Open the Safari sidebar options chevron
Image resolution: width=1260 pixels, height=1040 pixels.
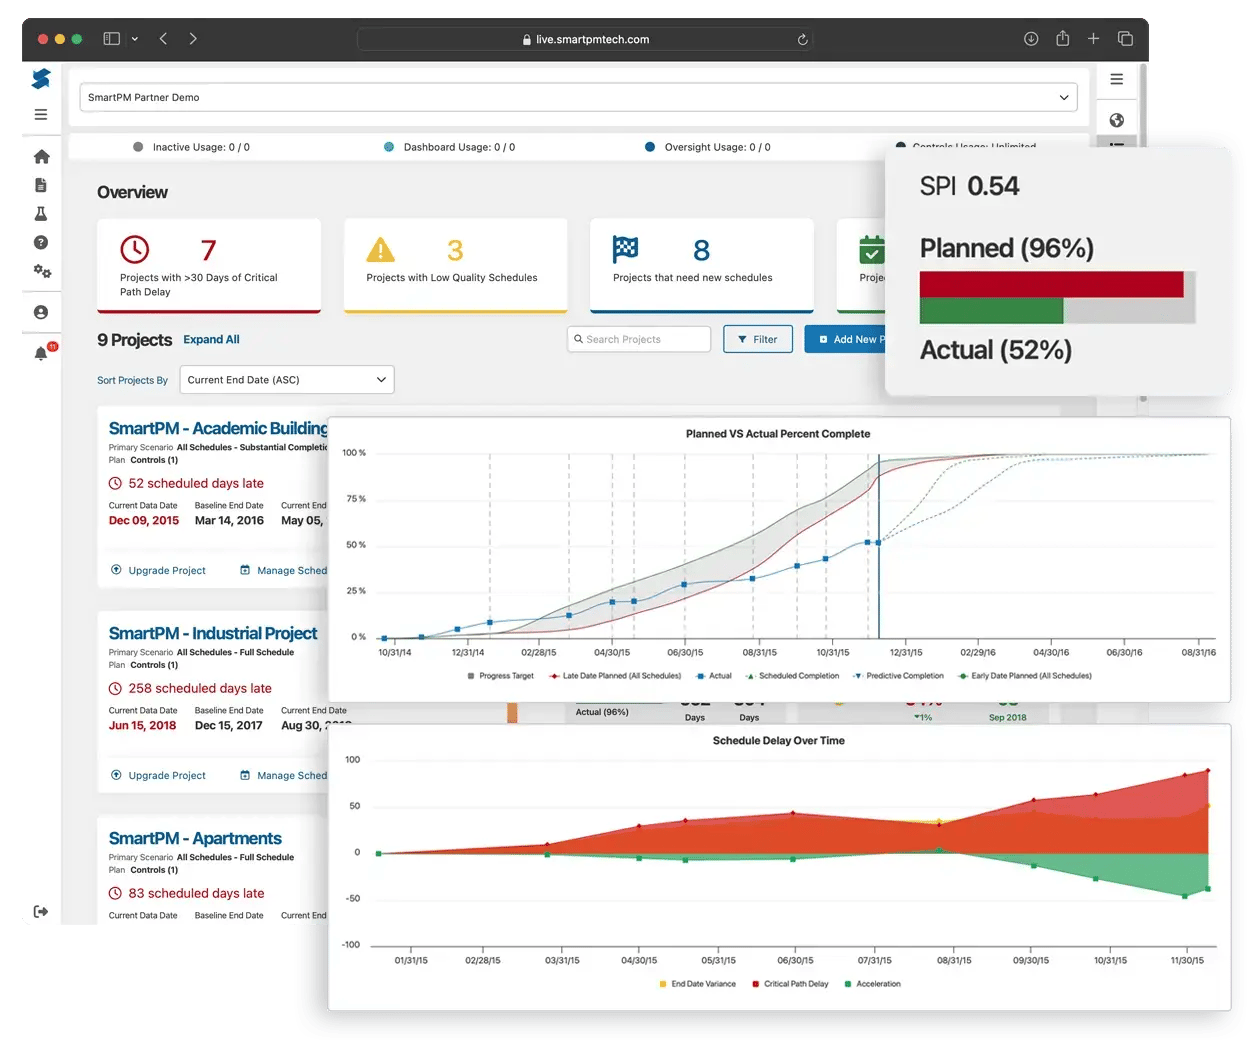point(135,39)
